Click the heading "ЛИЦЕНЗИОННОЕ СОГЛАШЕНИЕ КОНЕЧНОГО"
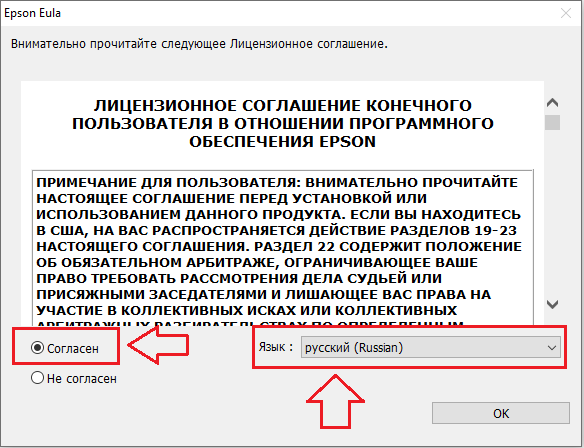Screen dimensions: 584x448 pyautogui.click(x=283, y=106)
